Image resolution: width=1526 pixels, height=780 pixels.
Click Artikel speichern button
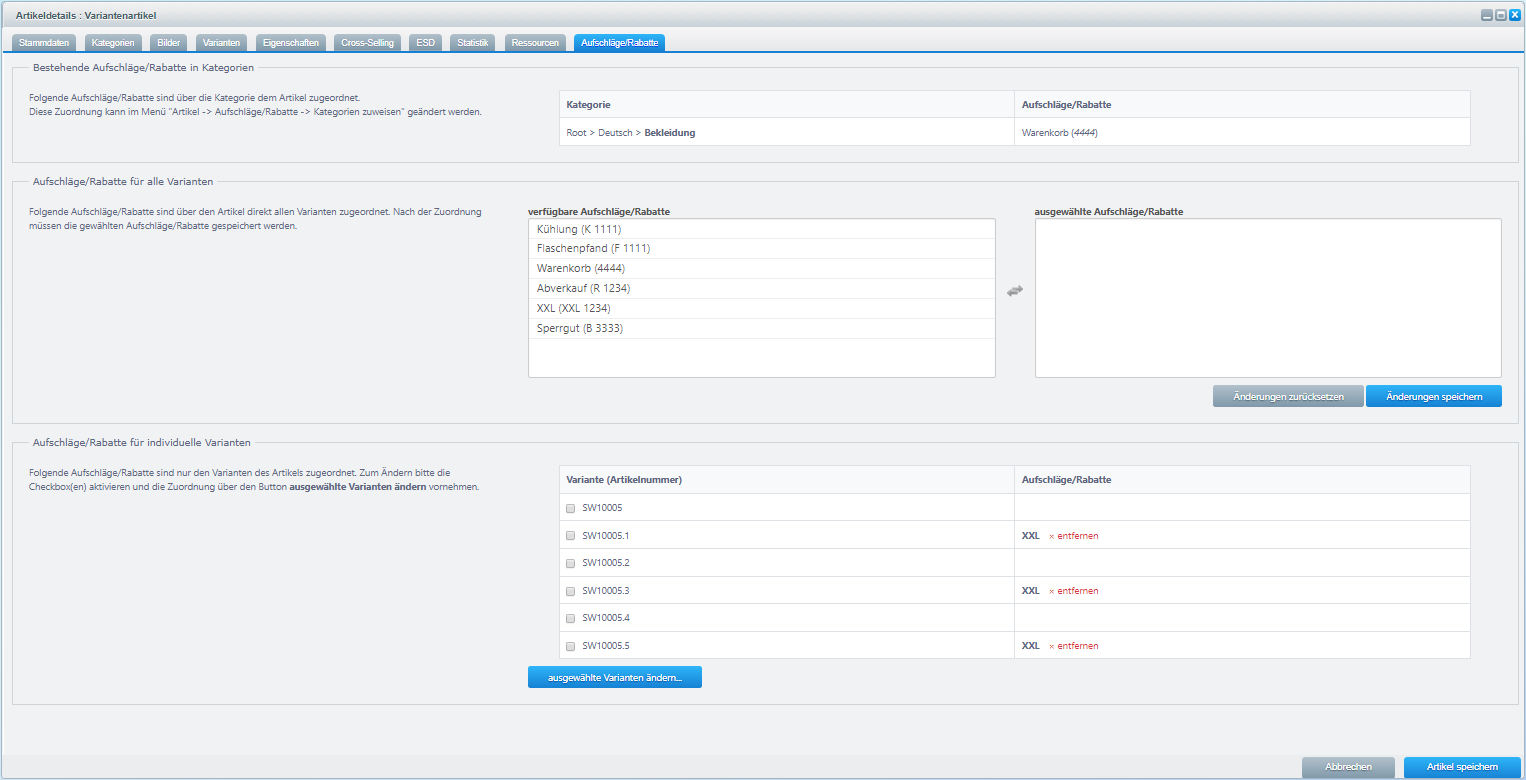(x=1462, y=767)
